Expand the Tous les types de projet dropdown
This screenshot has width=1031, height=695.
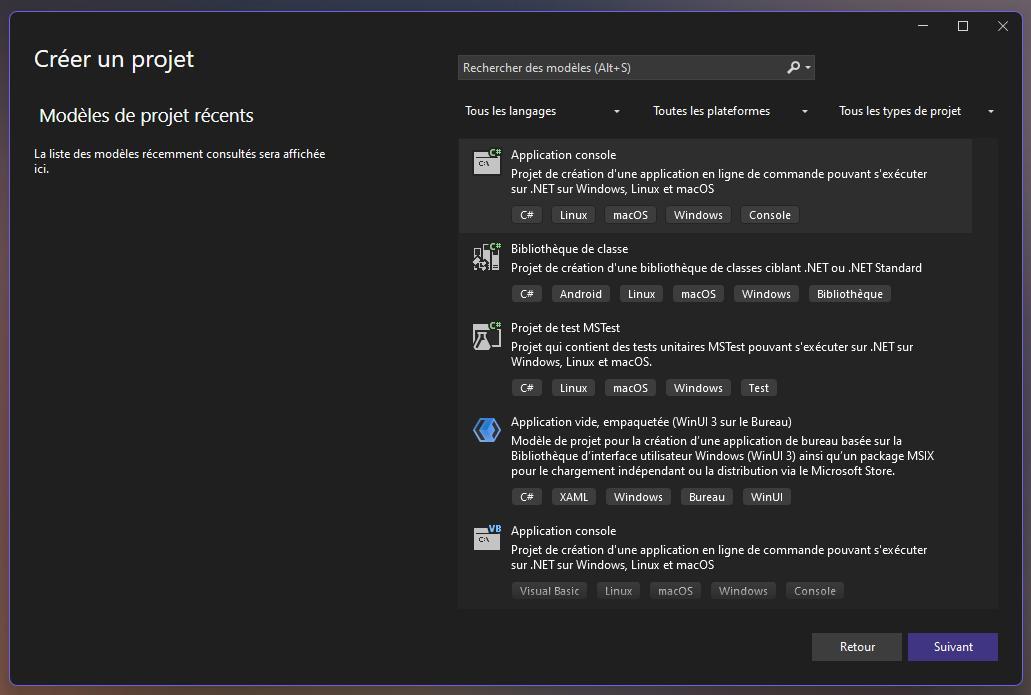(x=912, y=111)
